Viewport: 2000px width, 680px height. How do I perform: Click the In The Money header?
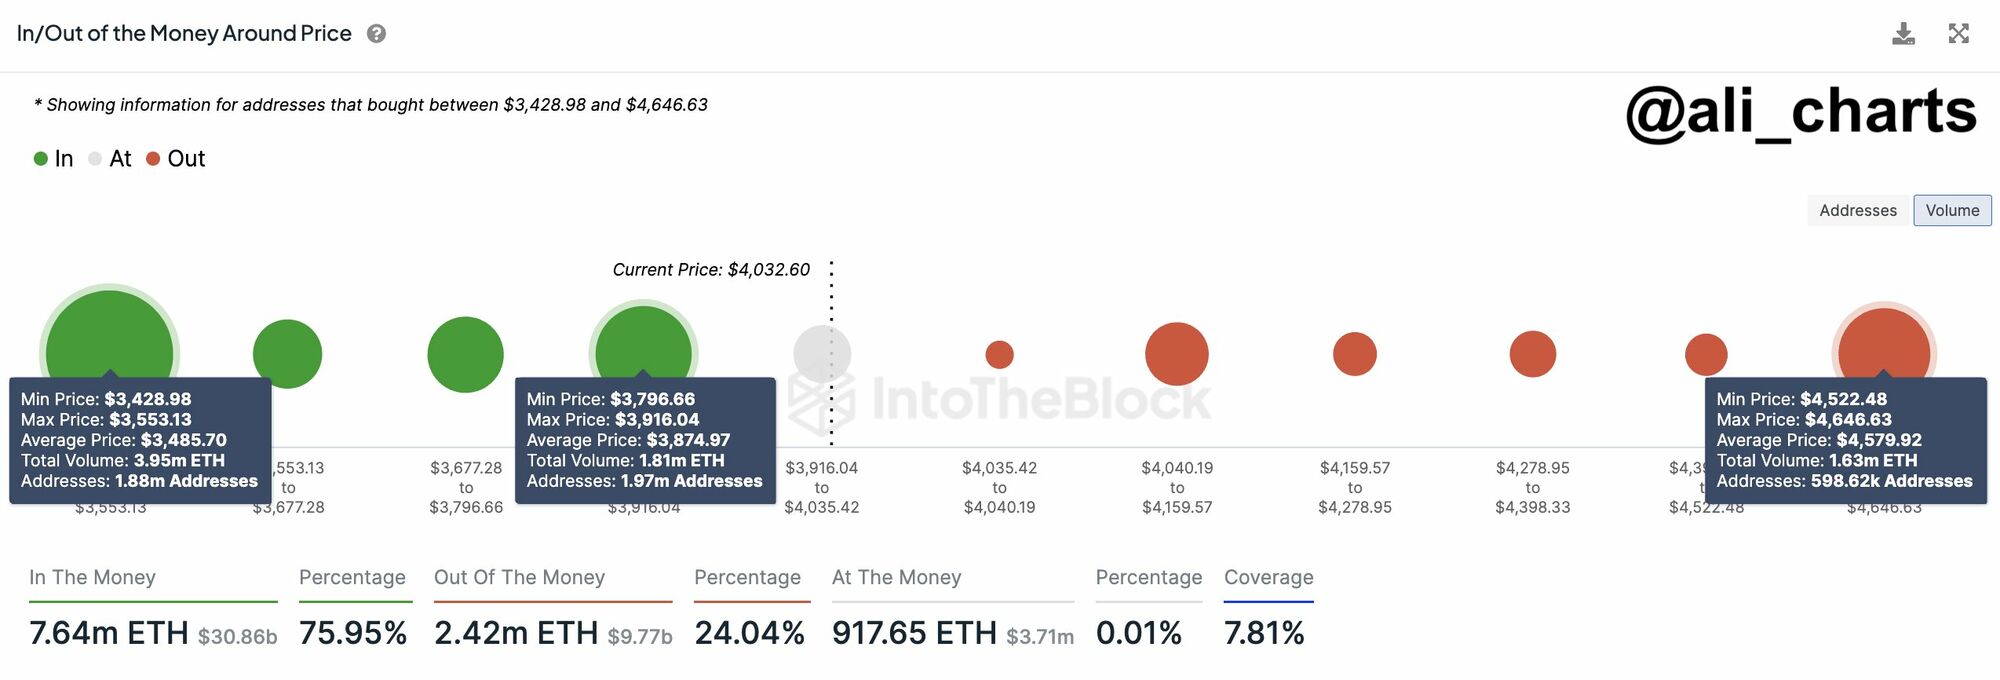coord(92,577)
